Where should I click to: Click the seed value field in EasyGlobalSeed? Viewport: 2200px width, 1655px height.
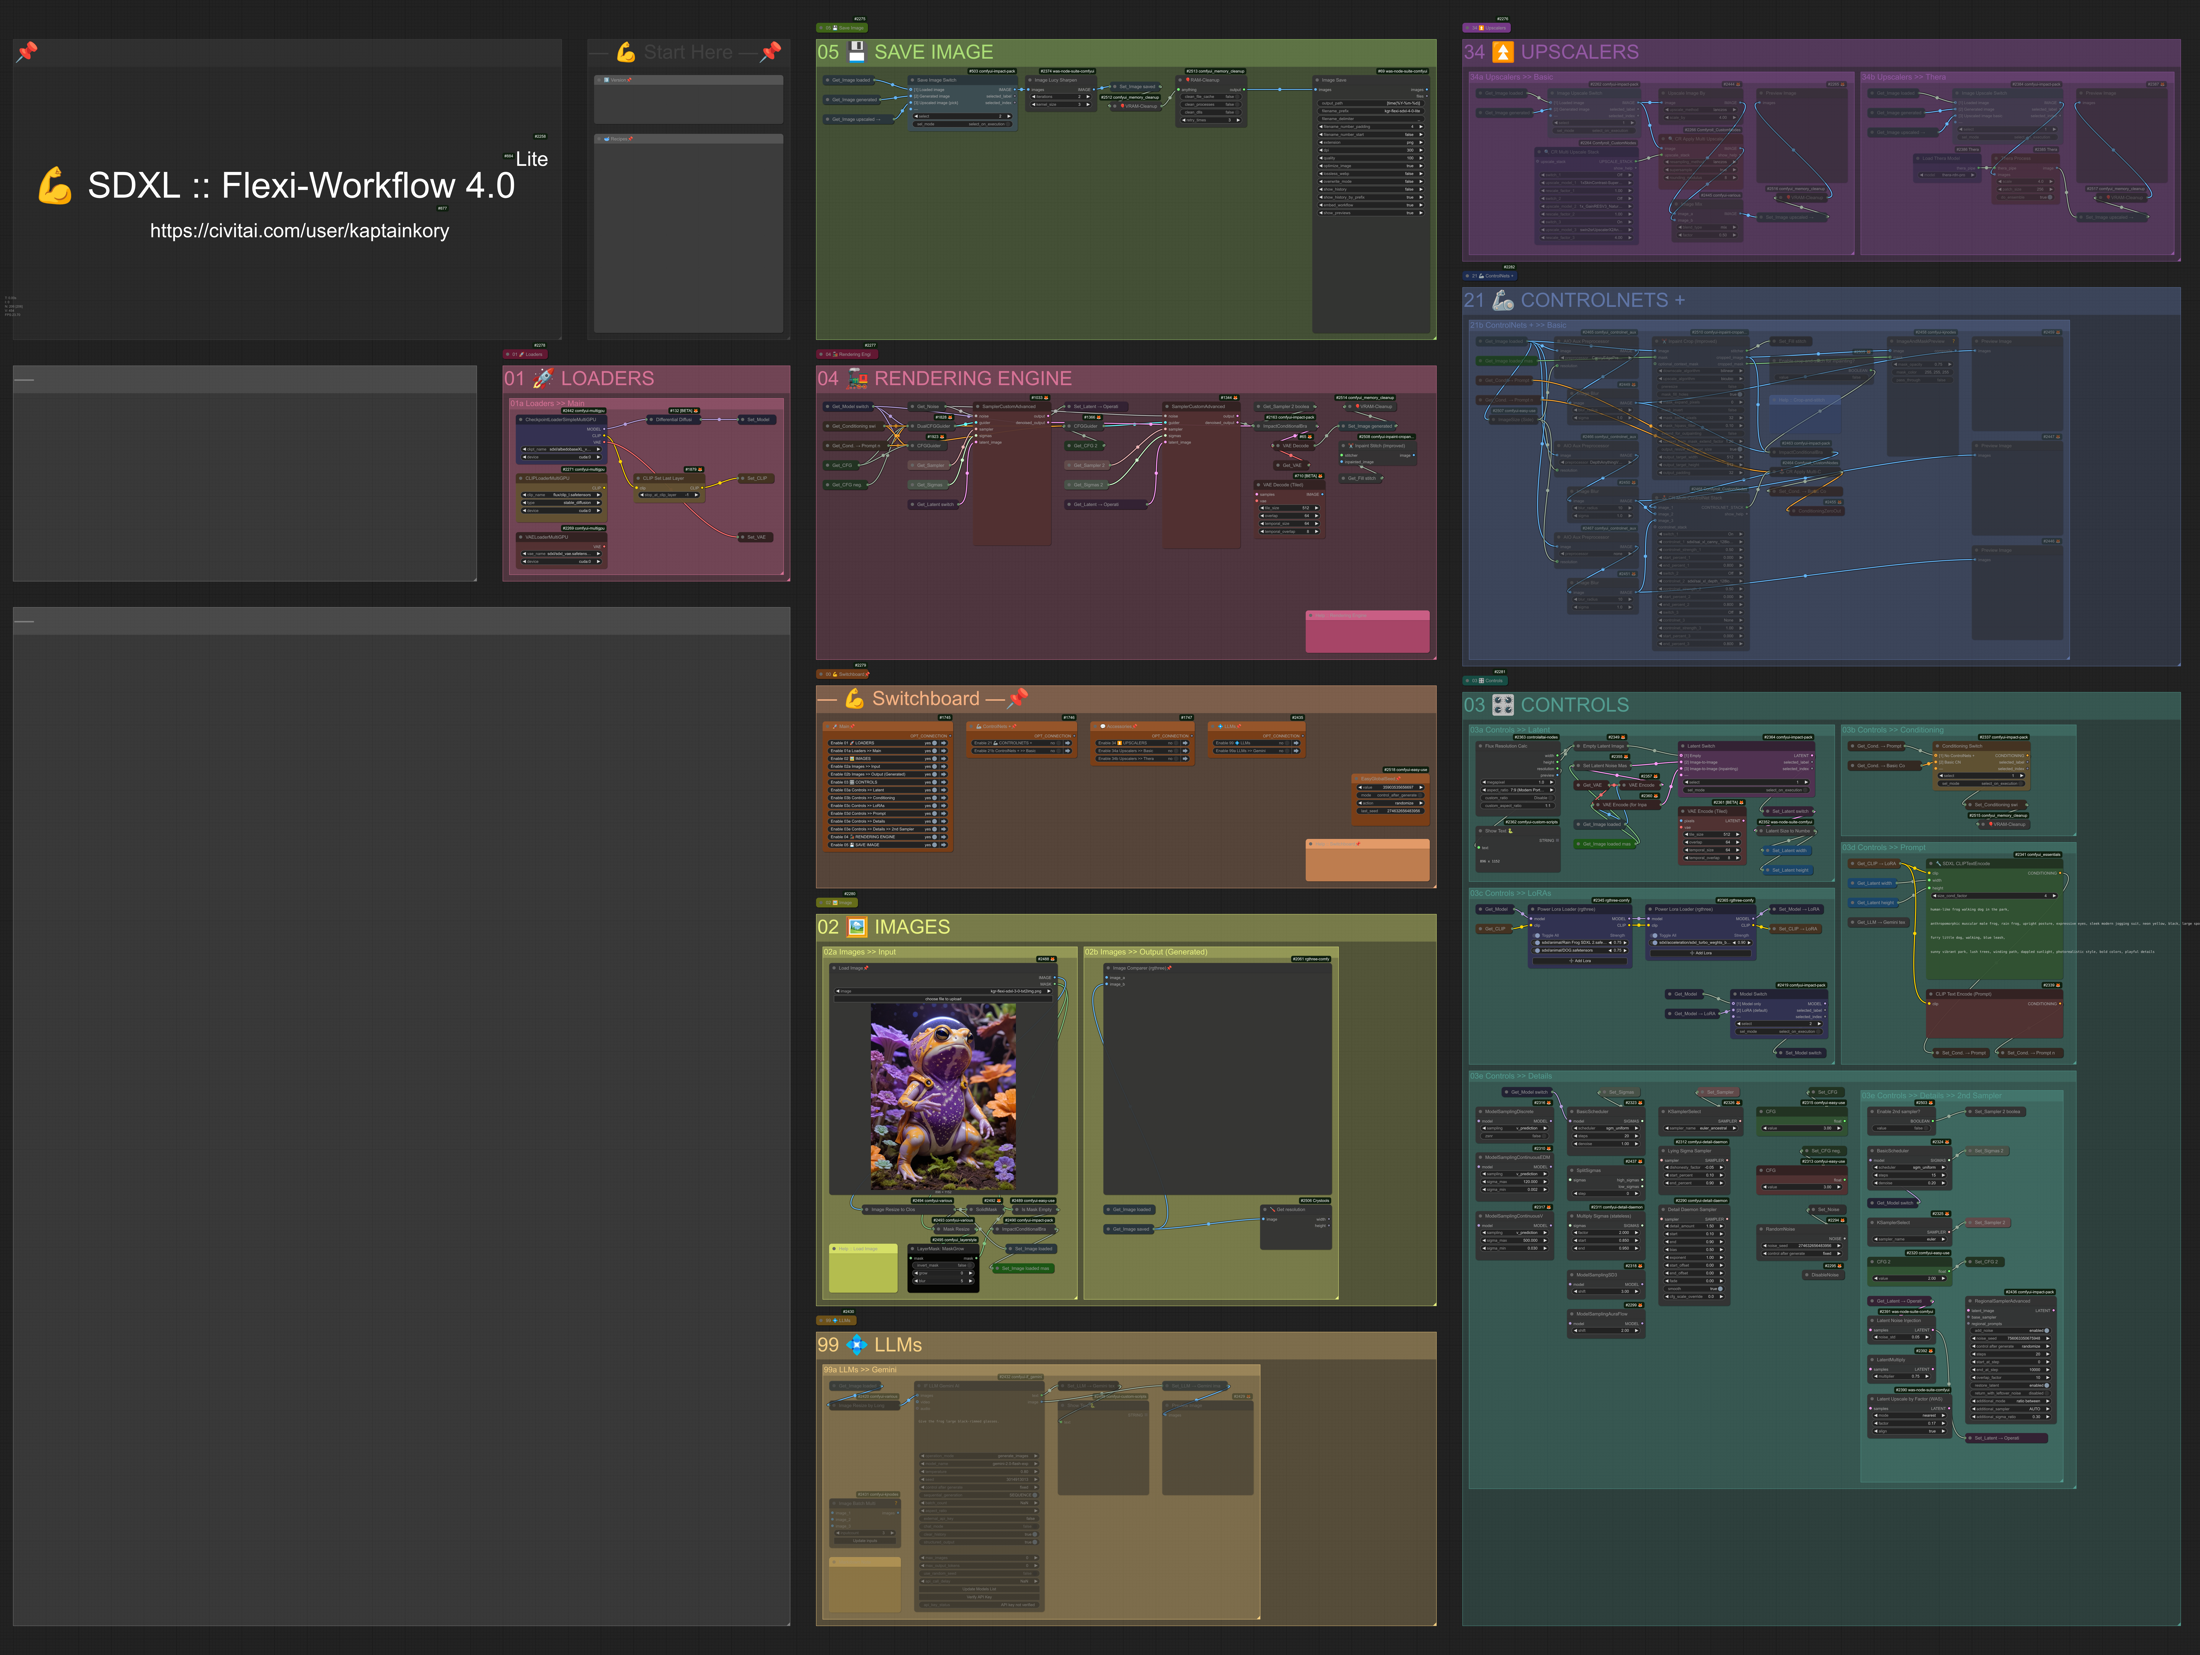[x=1390, y=787]
